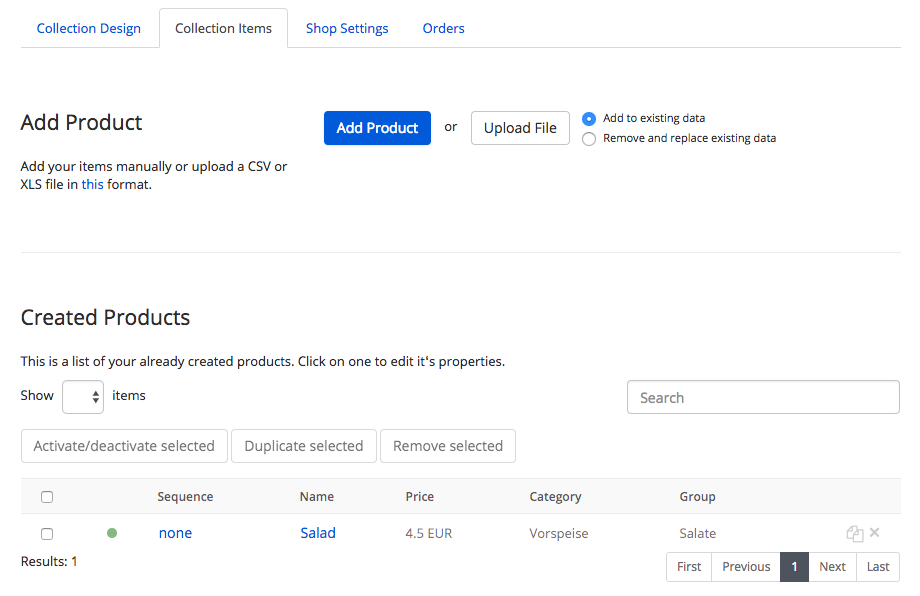Click Duplicate selected button
920x596 pixels.
(303, 446)
